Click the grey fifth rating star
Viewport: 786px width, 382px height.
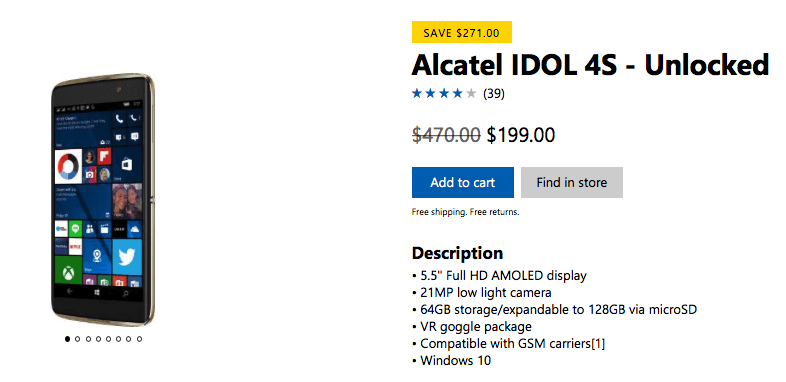[x=471, y=93]
